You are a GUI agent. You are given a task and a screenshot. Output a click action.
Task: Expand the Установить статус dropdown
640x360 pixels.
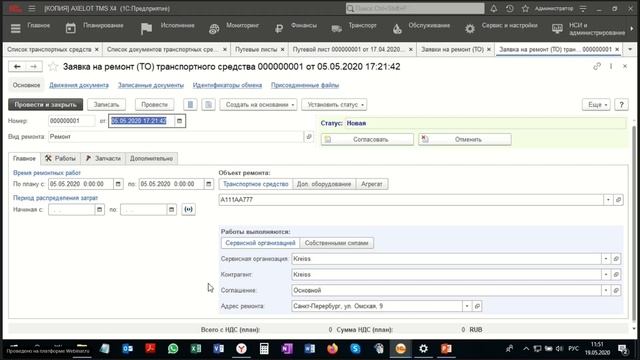(x=334, y=104)
